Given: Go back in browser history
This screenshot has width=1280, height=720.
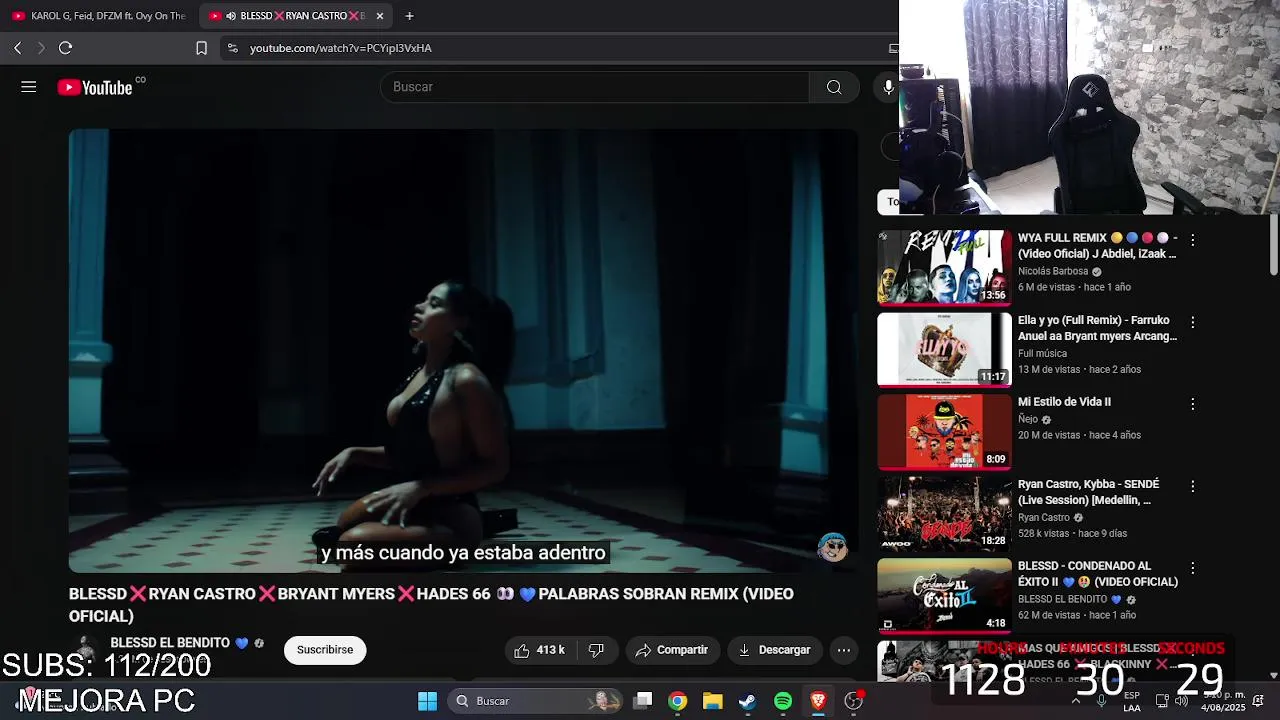Looking at the screenshot, I should point(17,48).
